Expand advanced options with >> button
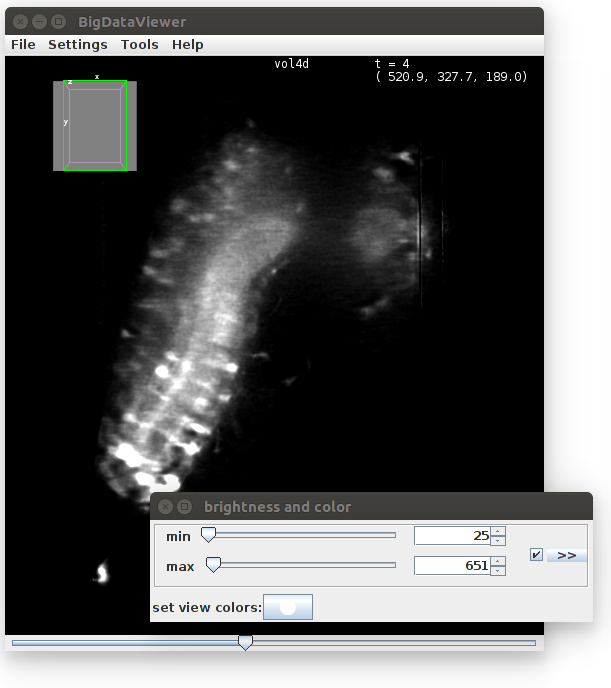 tap(567, 554)
